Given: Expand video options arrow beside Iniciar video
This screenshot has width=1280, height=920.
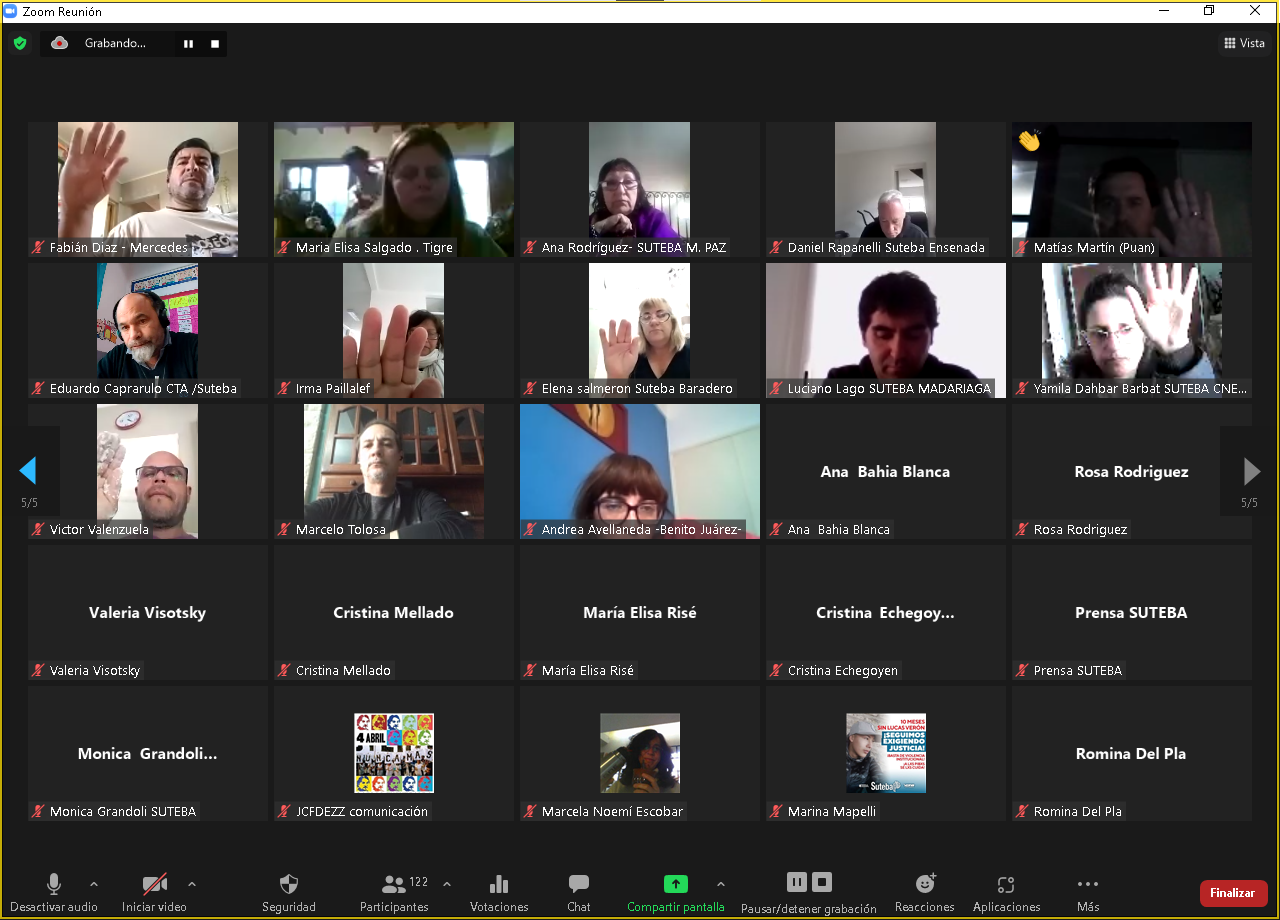Looking at the screenshot, I should tap(192, 884).
